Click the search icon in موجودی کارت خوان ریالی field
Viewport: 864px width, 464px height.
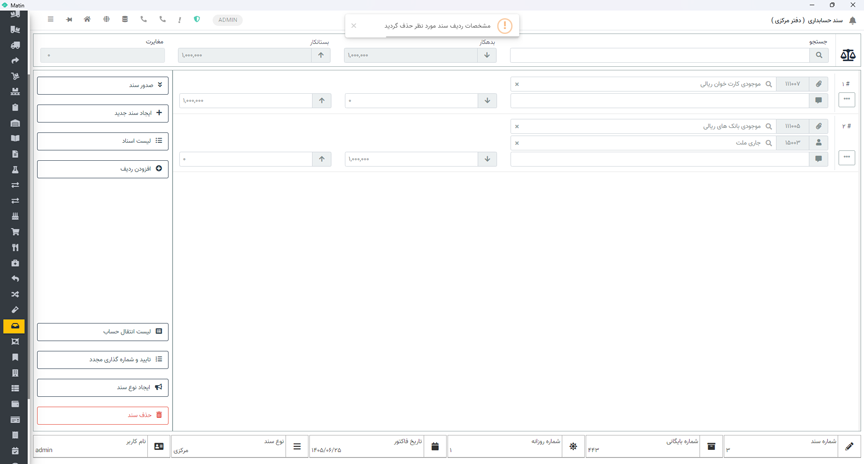(x=769, y=84)
